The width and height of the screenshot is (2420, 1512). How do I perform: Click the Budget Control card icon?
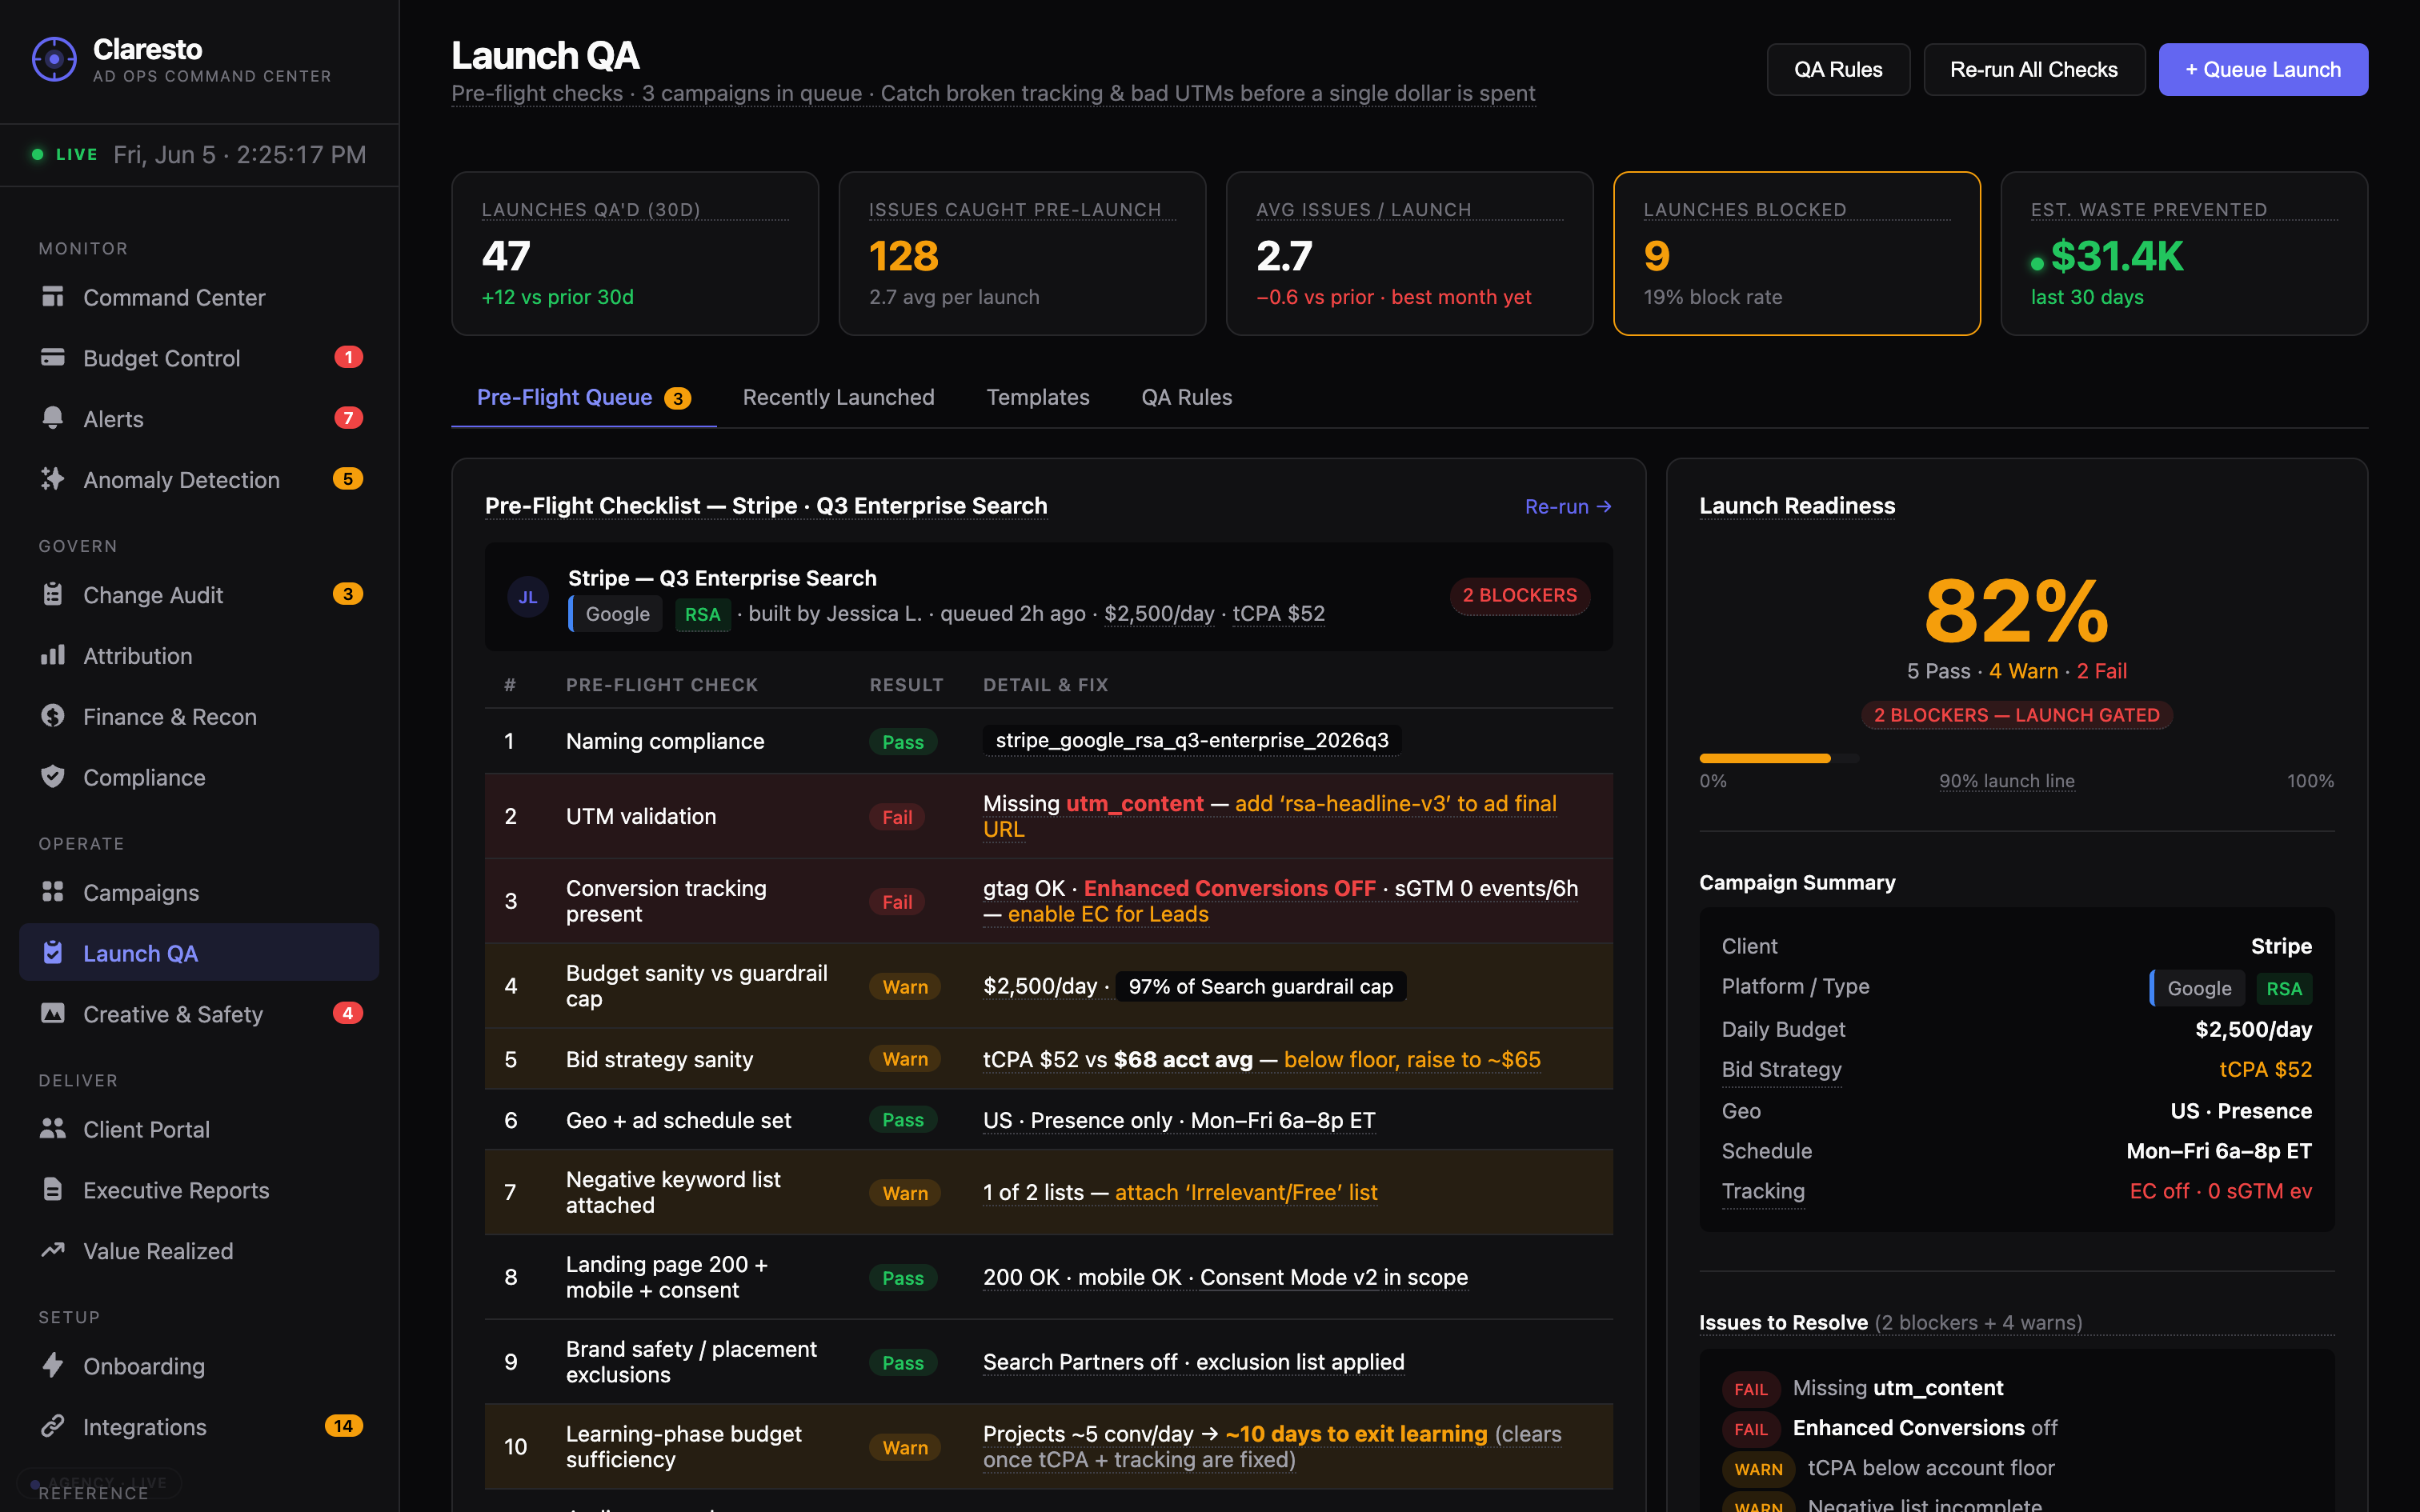click(x=53, y=358)
